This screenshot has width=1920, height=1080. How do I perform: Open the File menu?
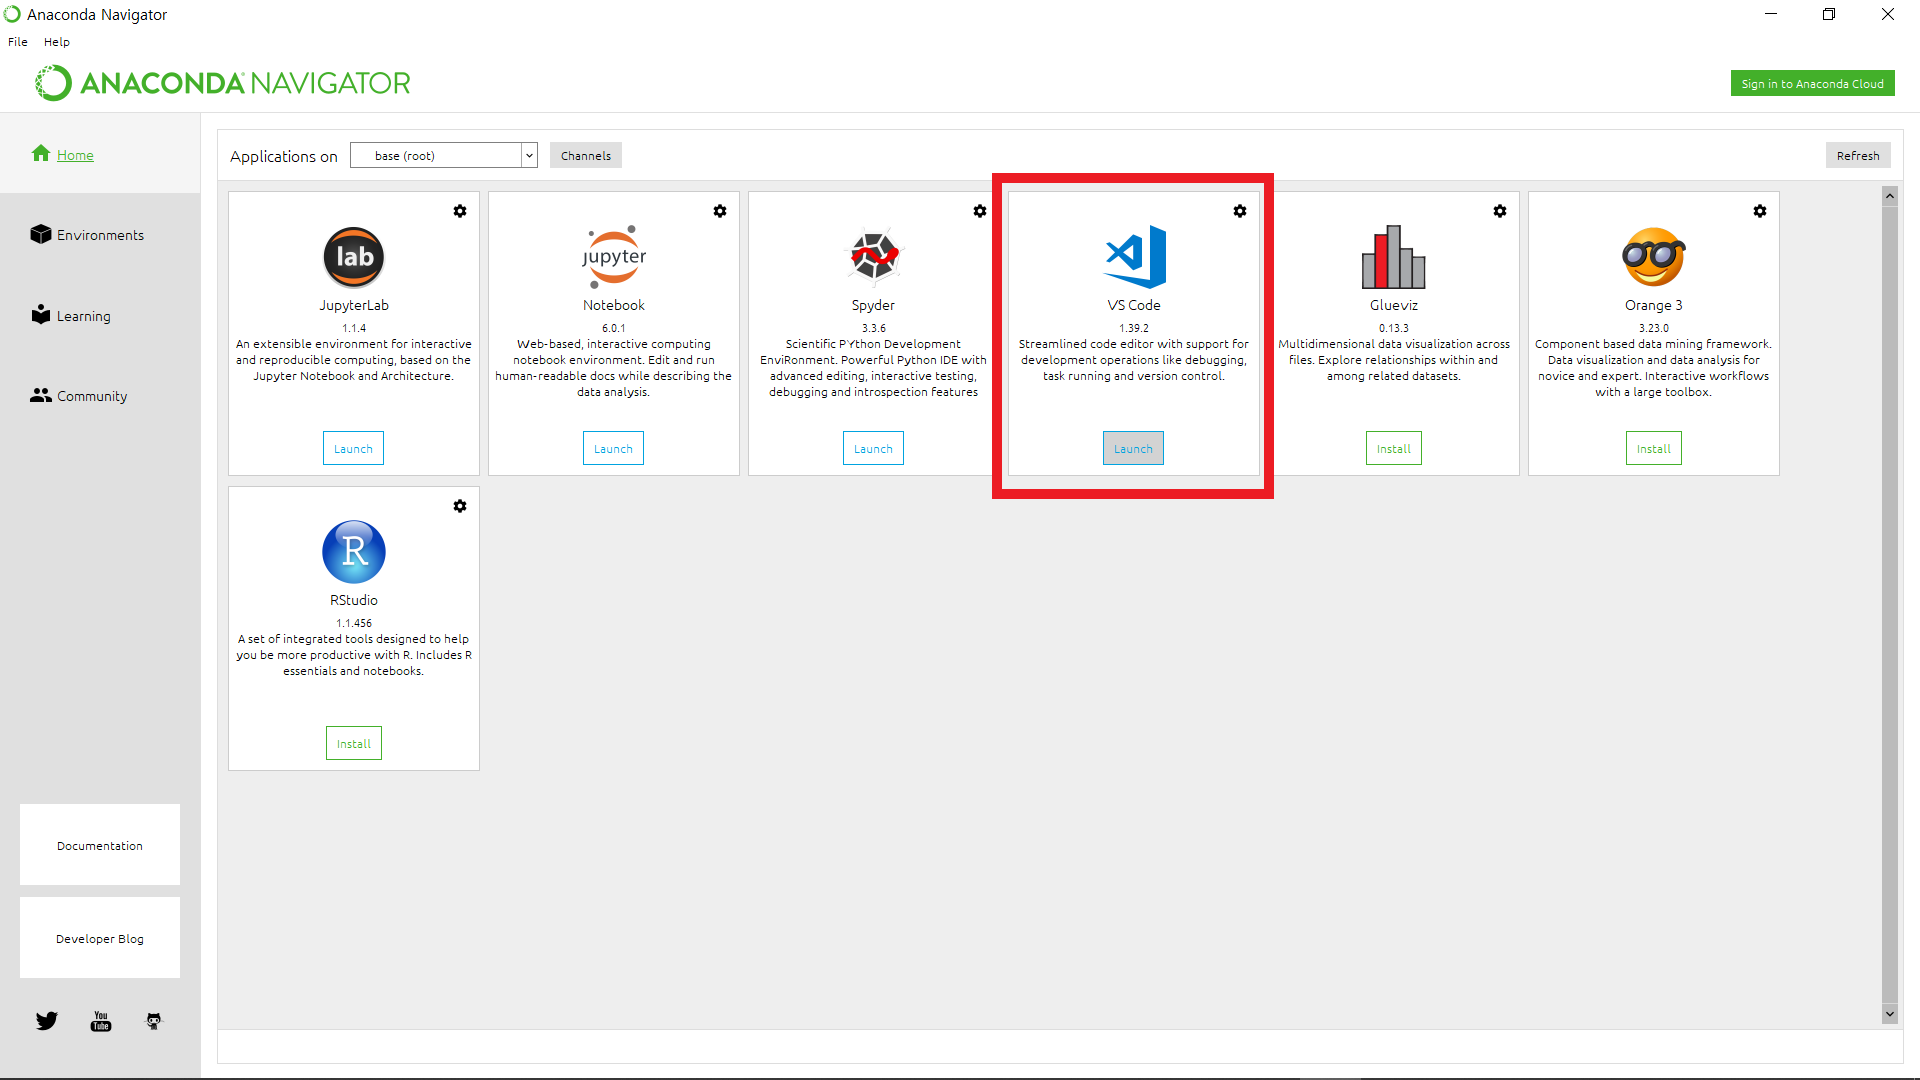18,42
